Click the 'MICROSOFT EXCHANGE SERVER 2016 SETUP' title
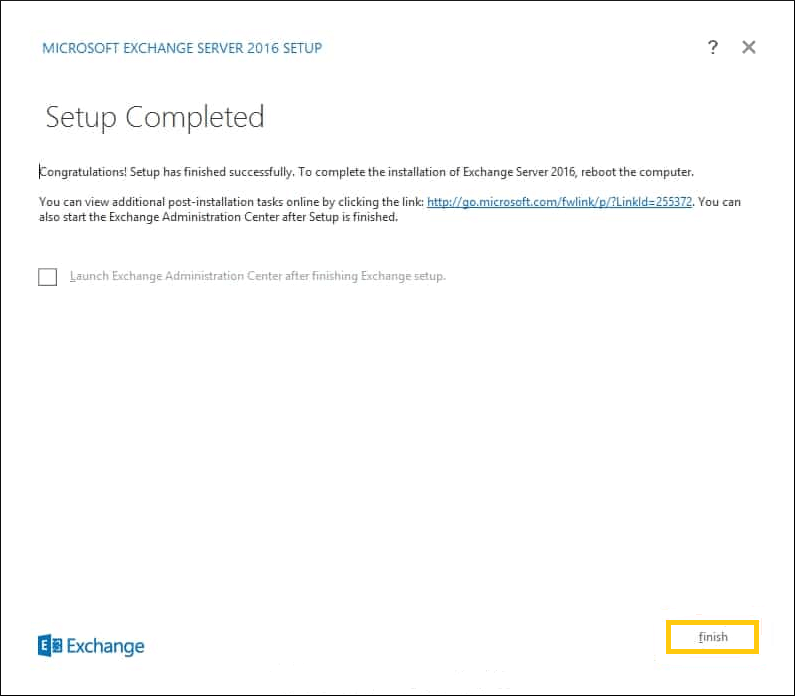This screenshot has height=696, width=795. 182,48
